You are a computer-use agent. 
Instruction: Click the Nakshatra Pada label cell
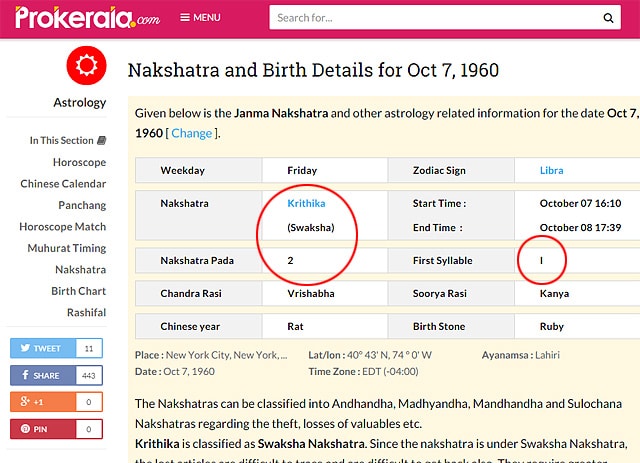[199, 260]
